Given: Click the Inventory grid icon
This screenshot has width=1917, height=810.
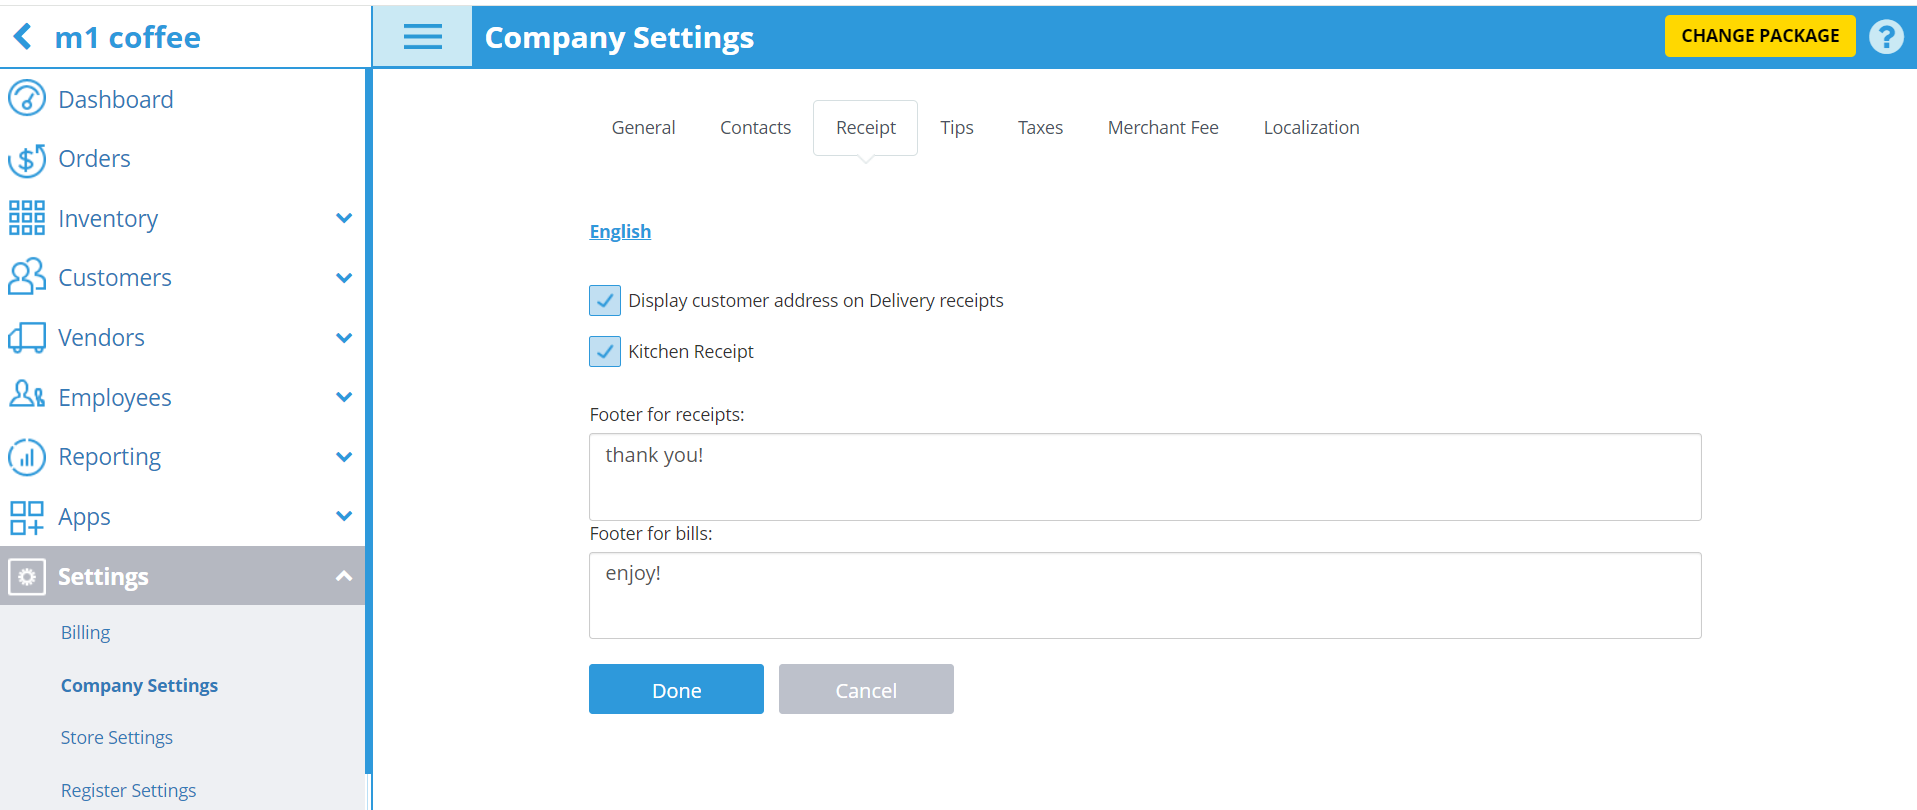Looking at the screenshot, I should 27,218.
